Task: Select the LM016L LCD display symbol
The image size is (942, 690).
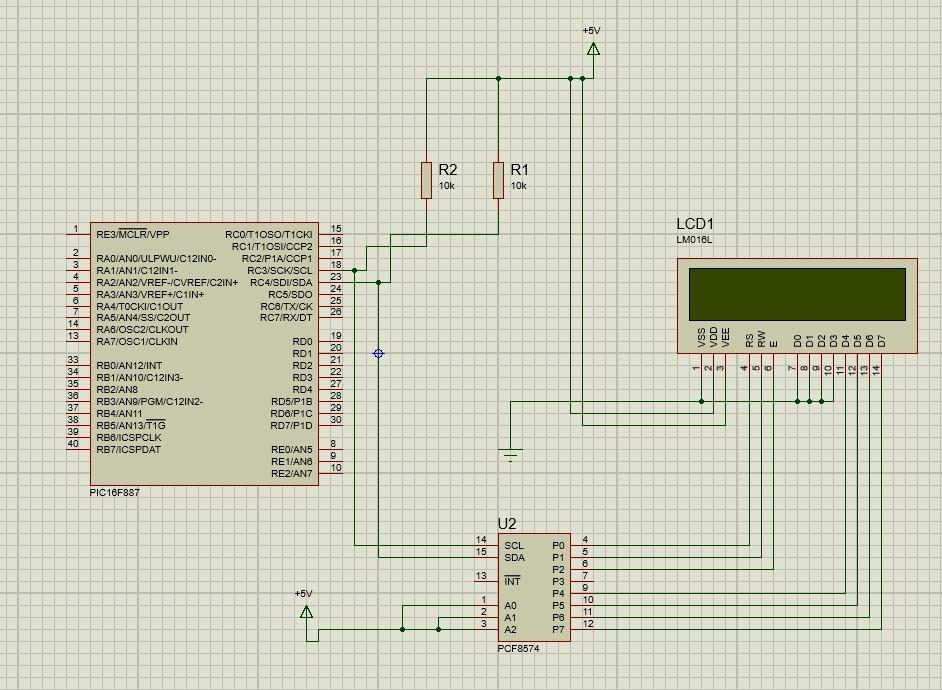Action: coord(795,295)
